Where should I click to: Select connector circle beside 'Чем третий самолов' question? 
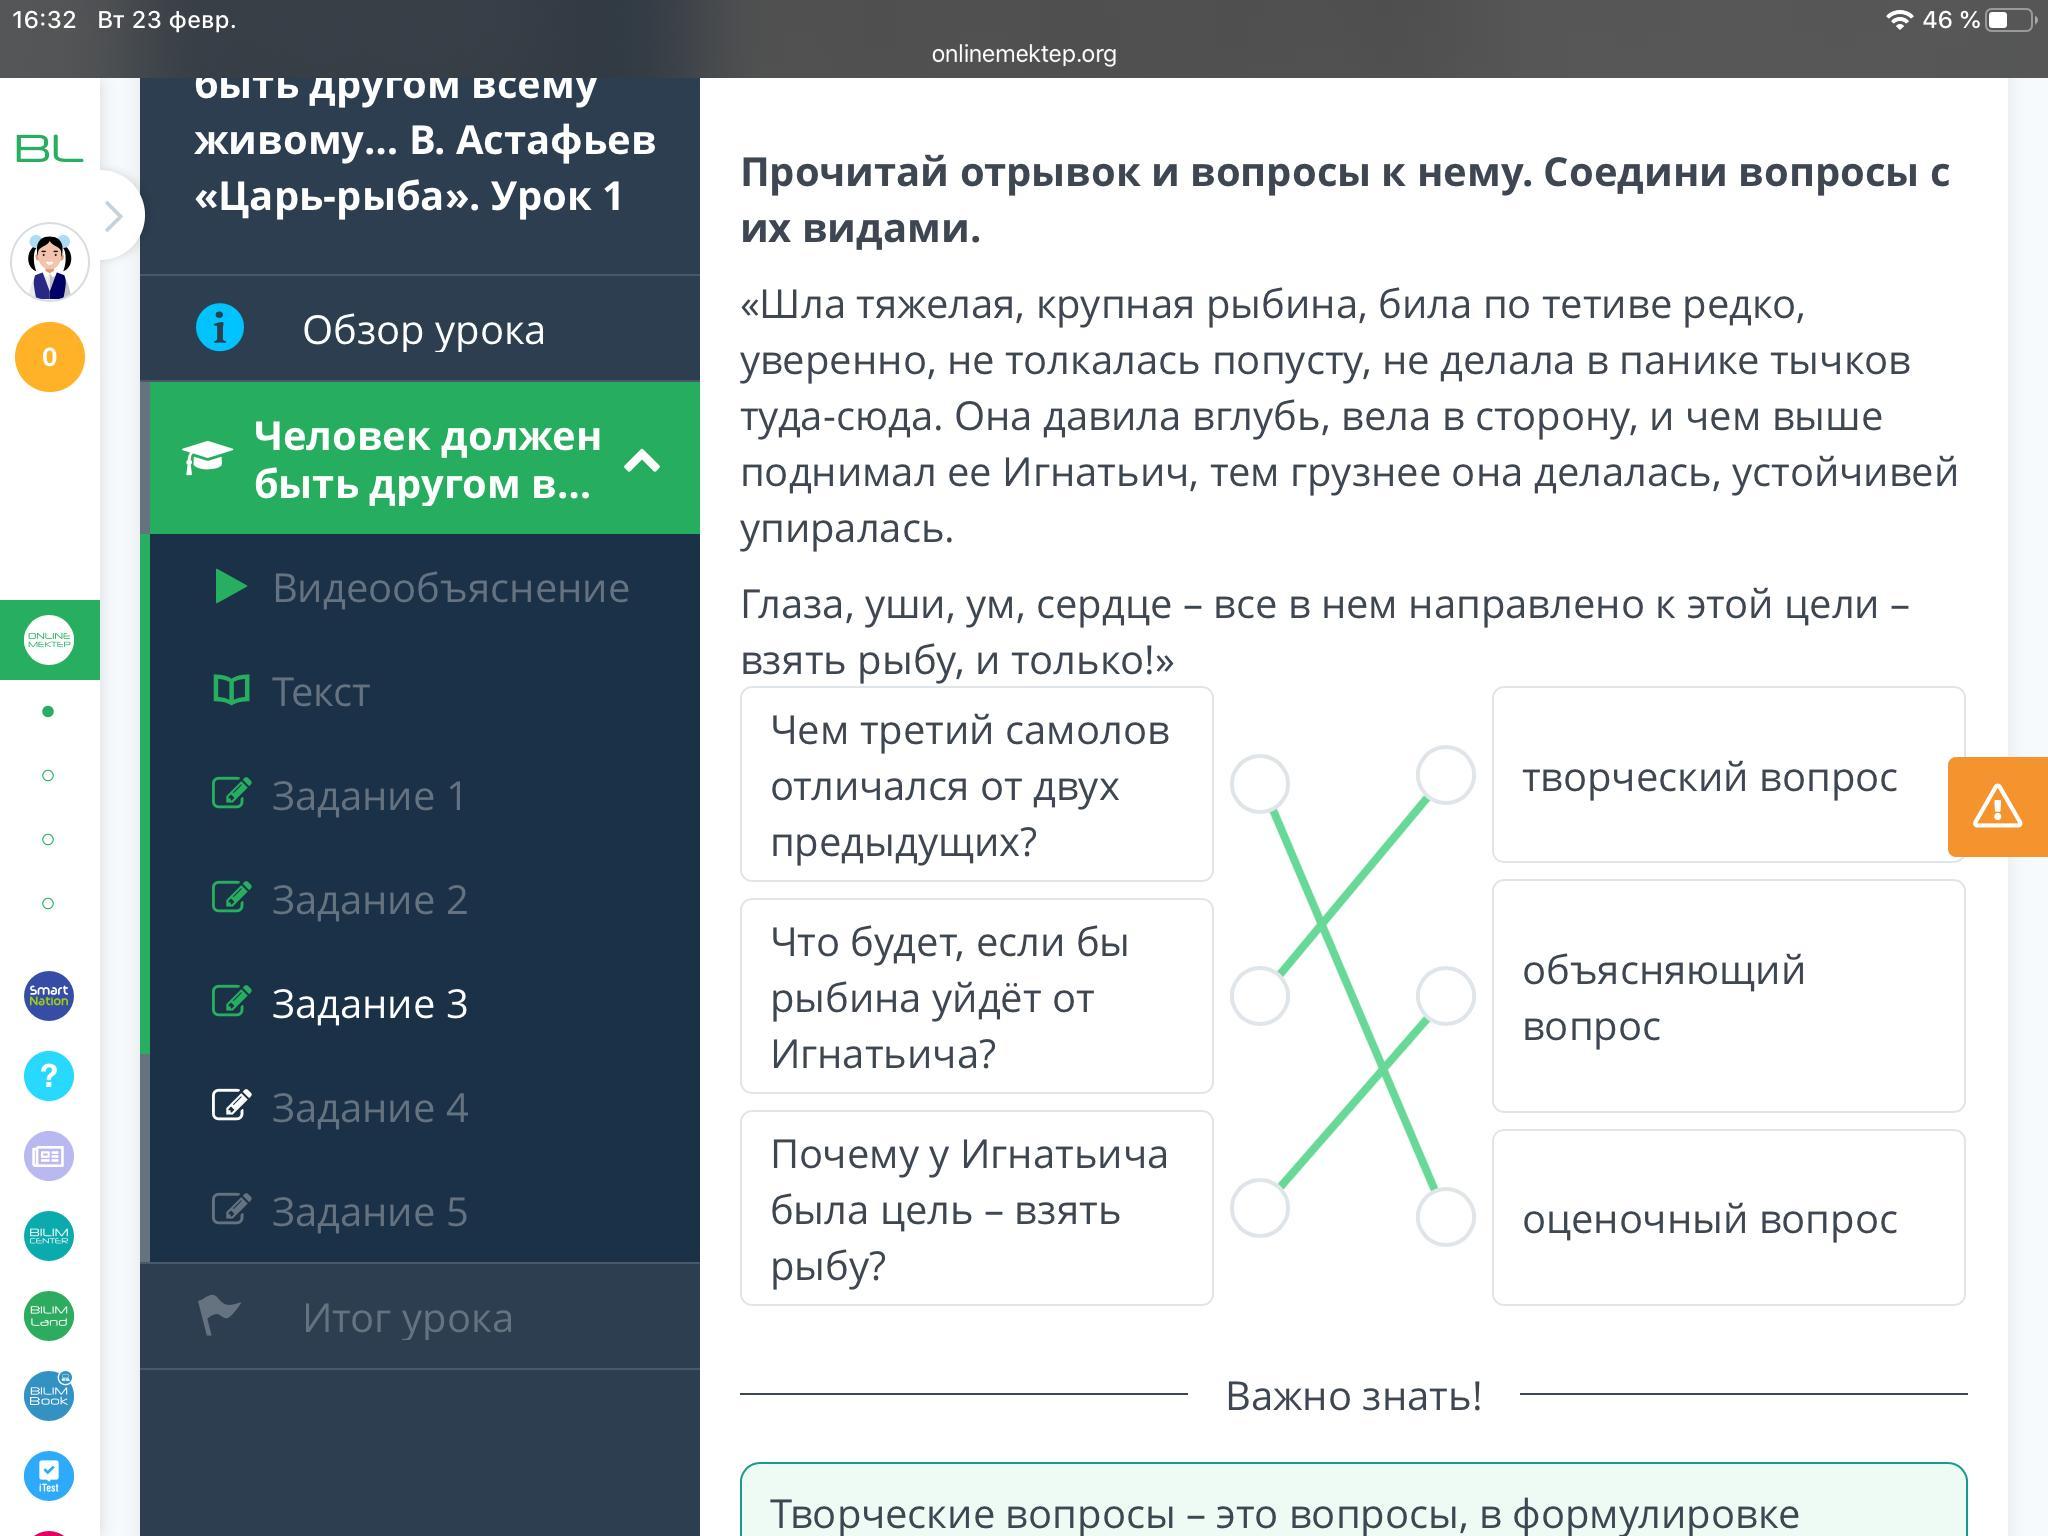click(x=1260, y=784)
